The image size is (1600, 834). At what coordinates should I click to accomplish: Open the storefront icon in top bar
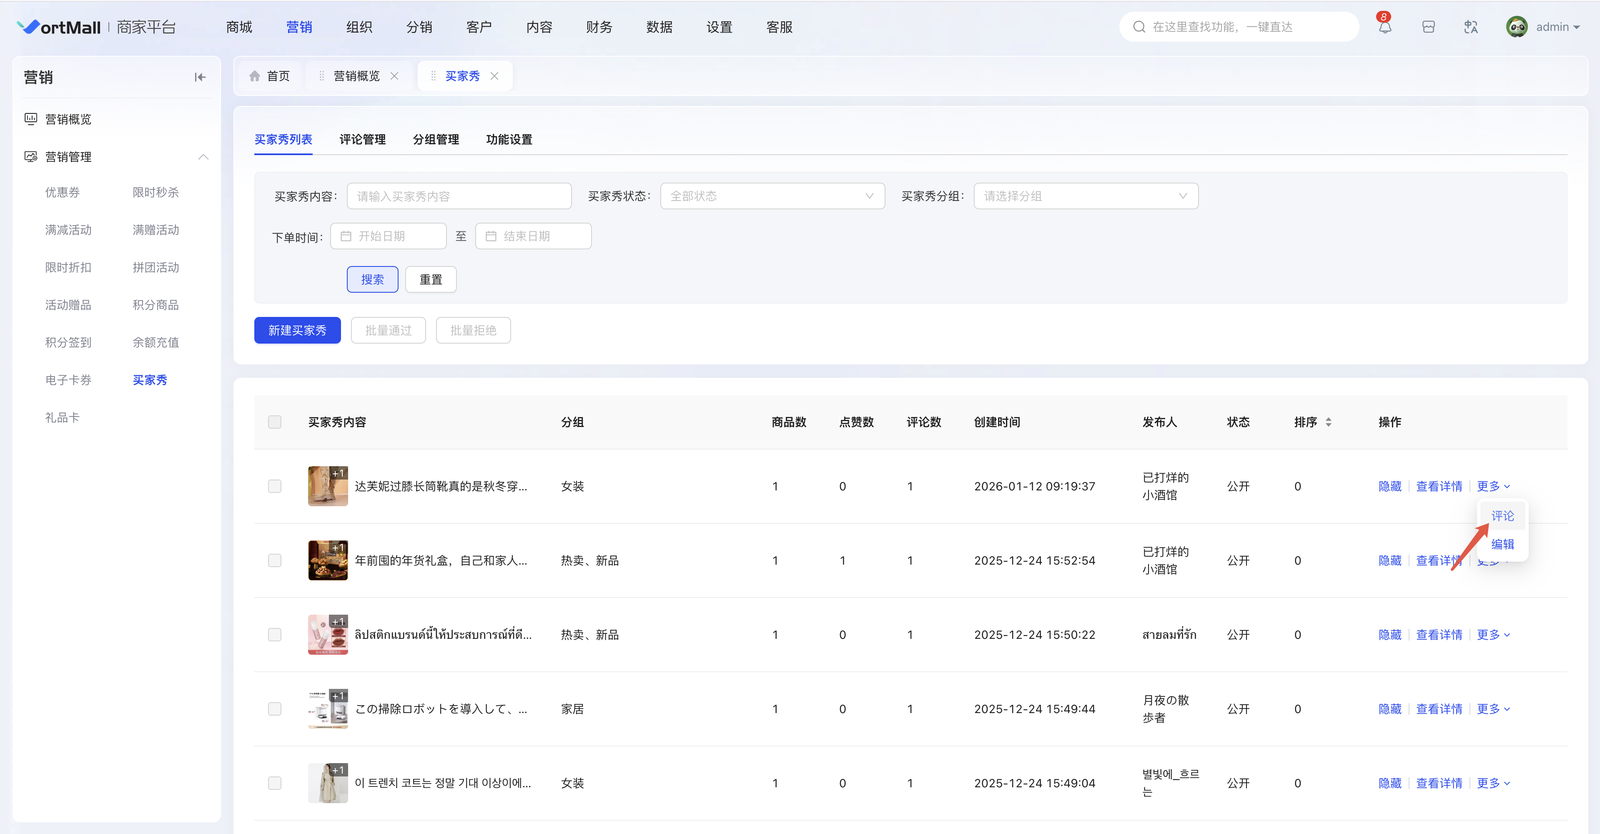coord(1428,27)
